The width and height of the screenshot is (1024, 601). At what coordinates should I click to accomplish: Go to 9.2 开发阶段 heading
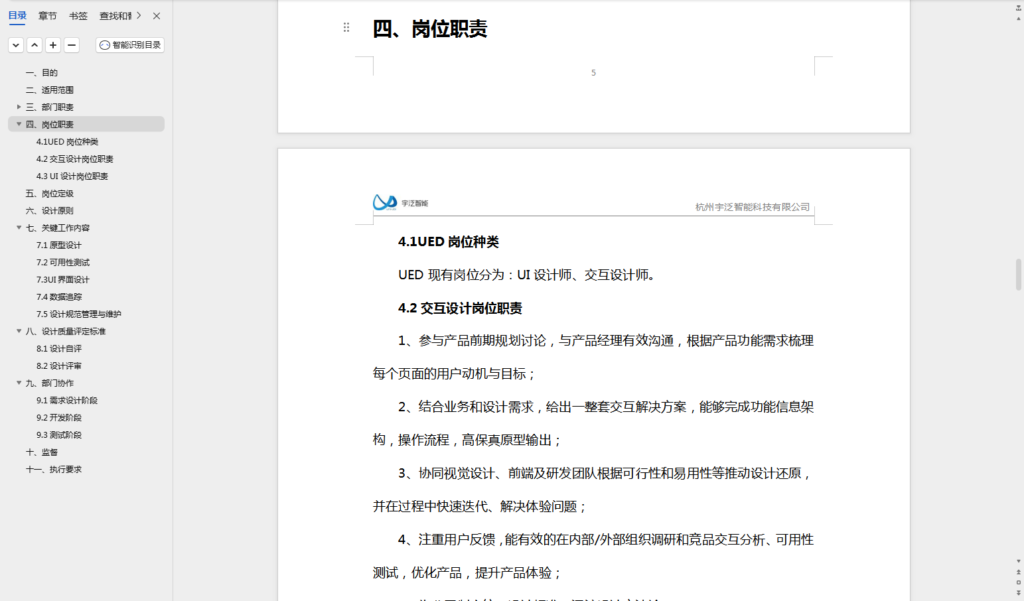(59, 417)
